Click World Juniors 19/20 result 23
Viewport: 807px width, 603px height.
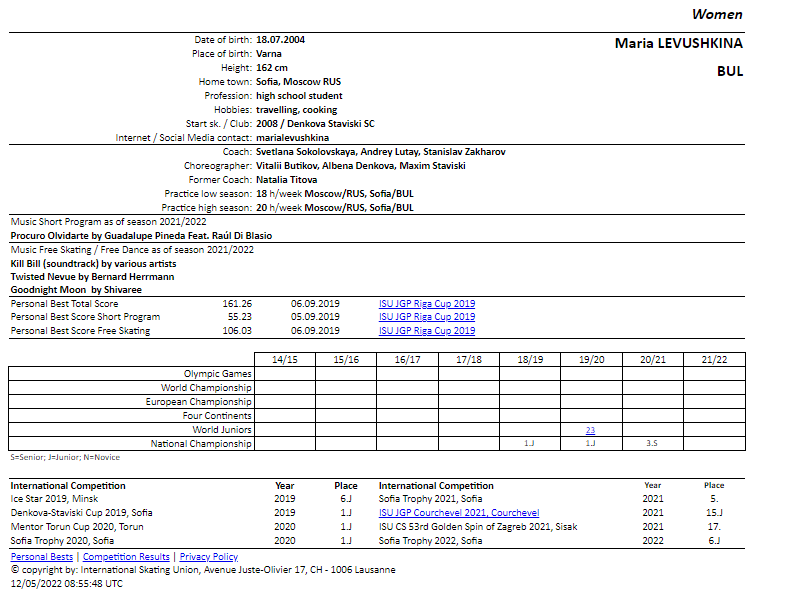pos(590,430)
